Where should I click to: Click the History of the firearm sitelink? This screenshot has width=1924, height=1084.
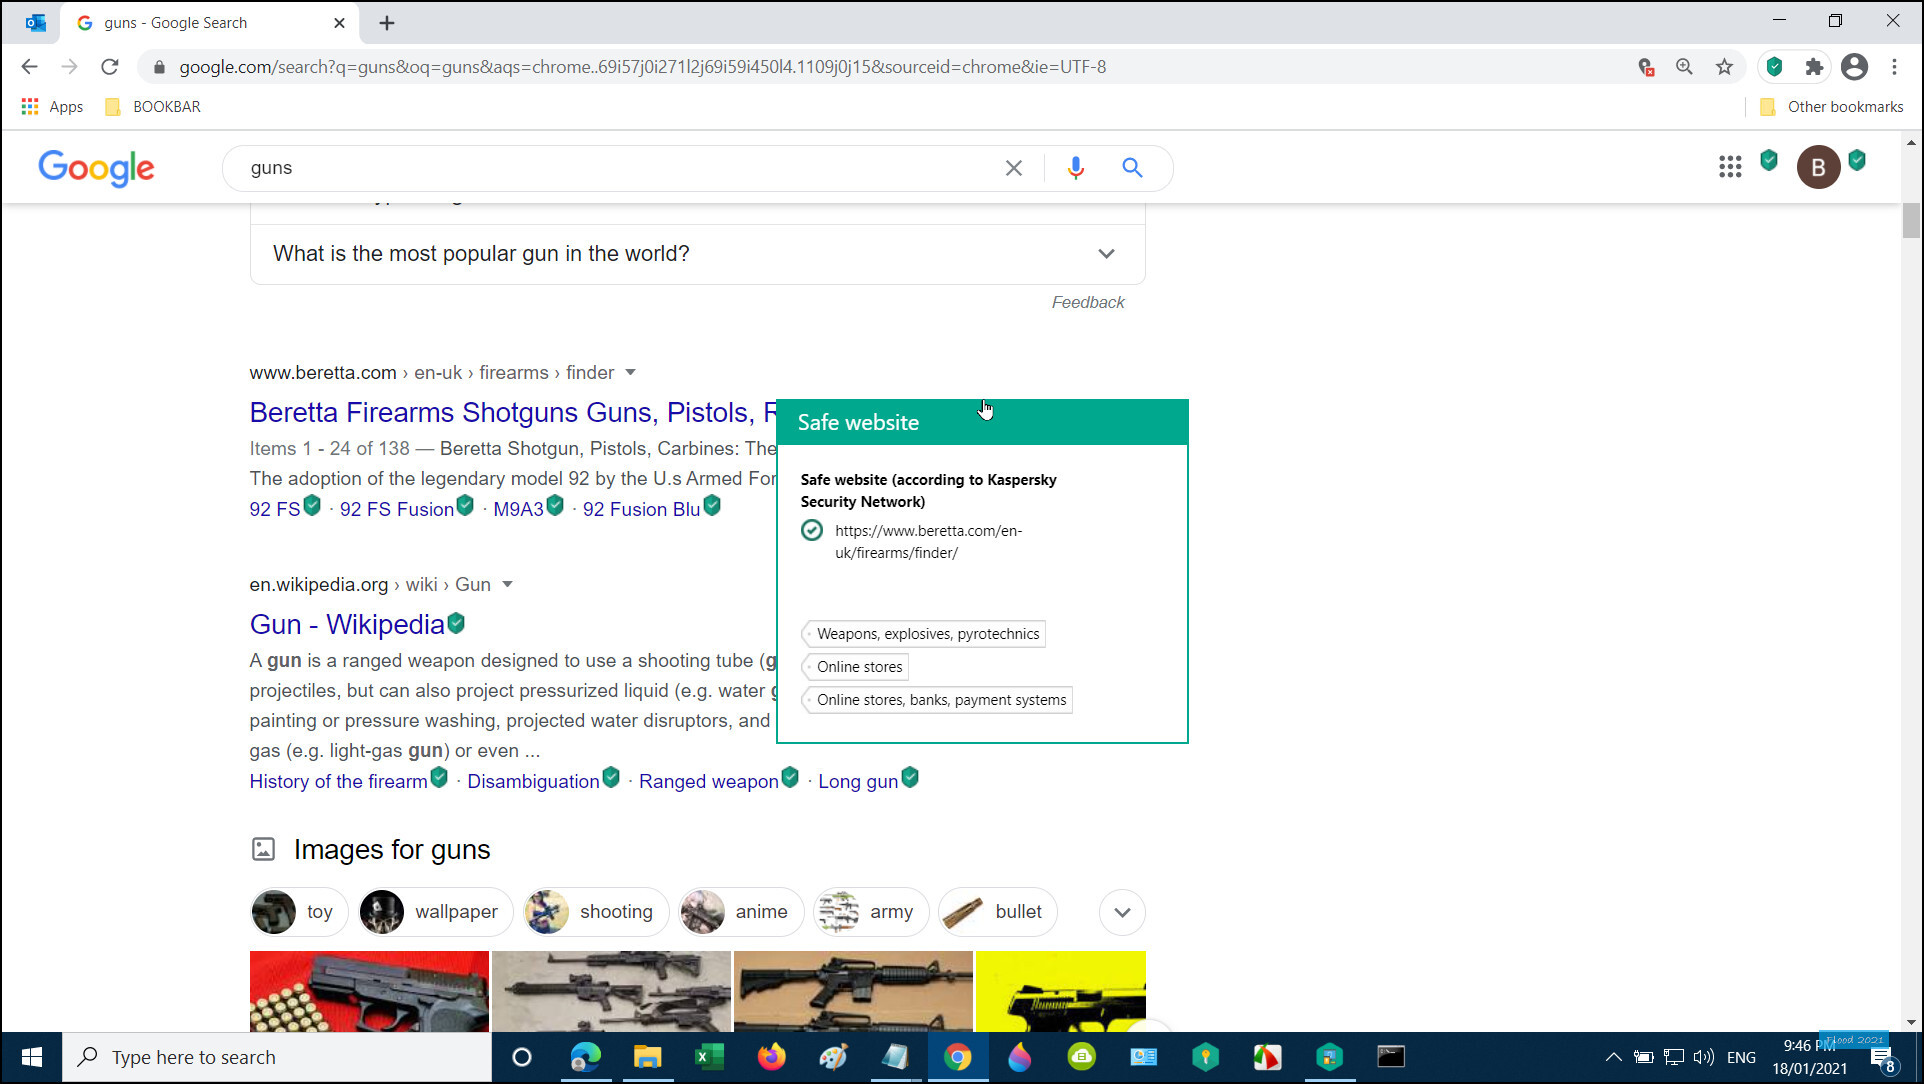[x=338, y=781]
